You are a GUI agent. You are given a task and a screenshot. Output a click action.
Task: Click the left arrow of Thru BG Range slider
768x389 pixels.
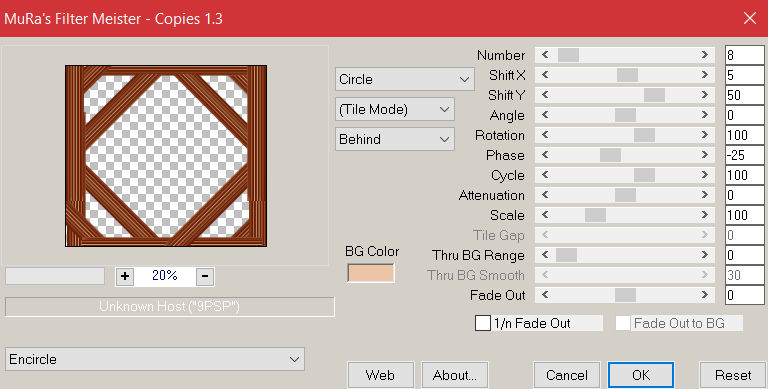pyautogui.click(x=545, y=255)
